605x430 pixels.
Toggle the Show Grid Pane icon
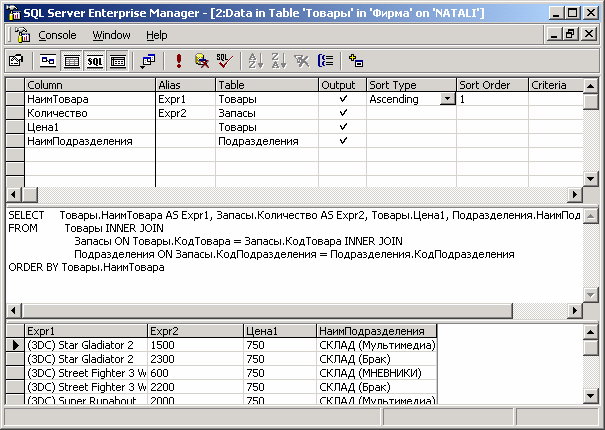[x=71, y=61]
